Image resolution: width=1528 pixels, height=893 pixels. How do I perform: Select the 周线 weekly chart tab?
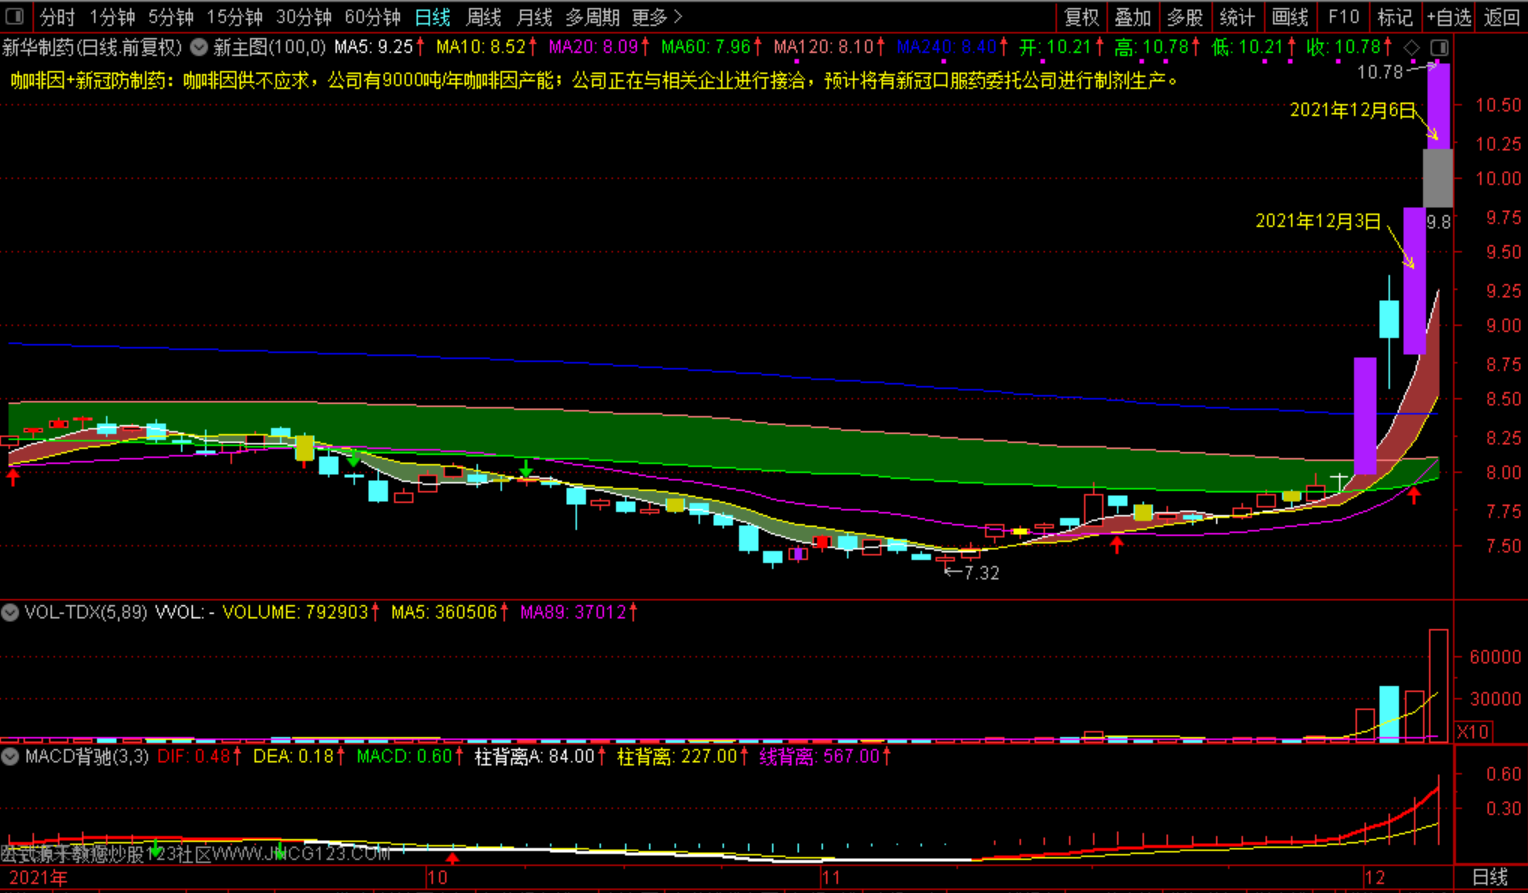pyautogui.click(x=484, y=17)
